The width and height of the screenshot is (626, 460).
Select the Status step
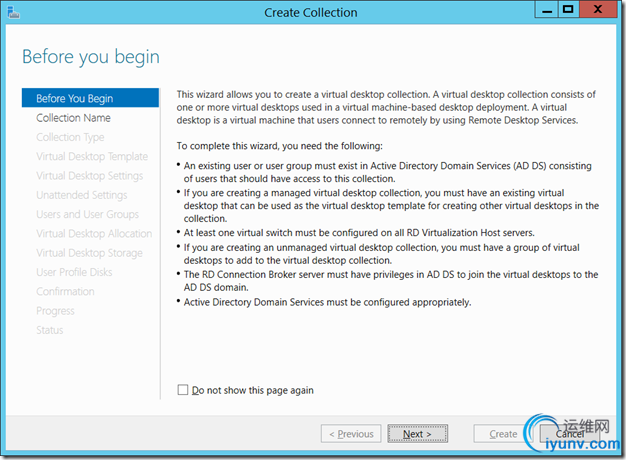click(x=50, y=330)
